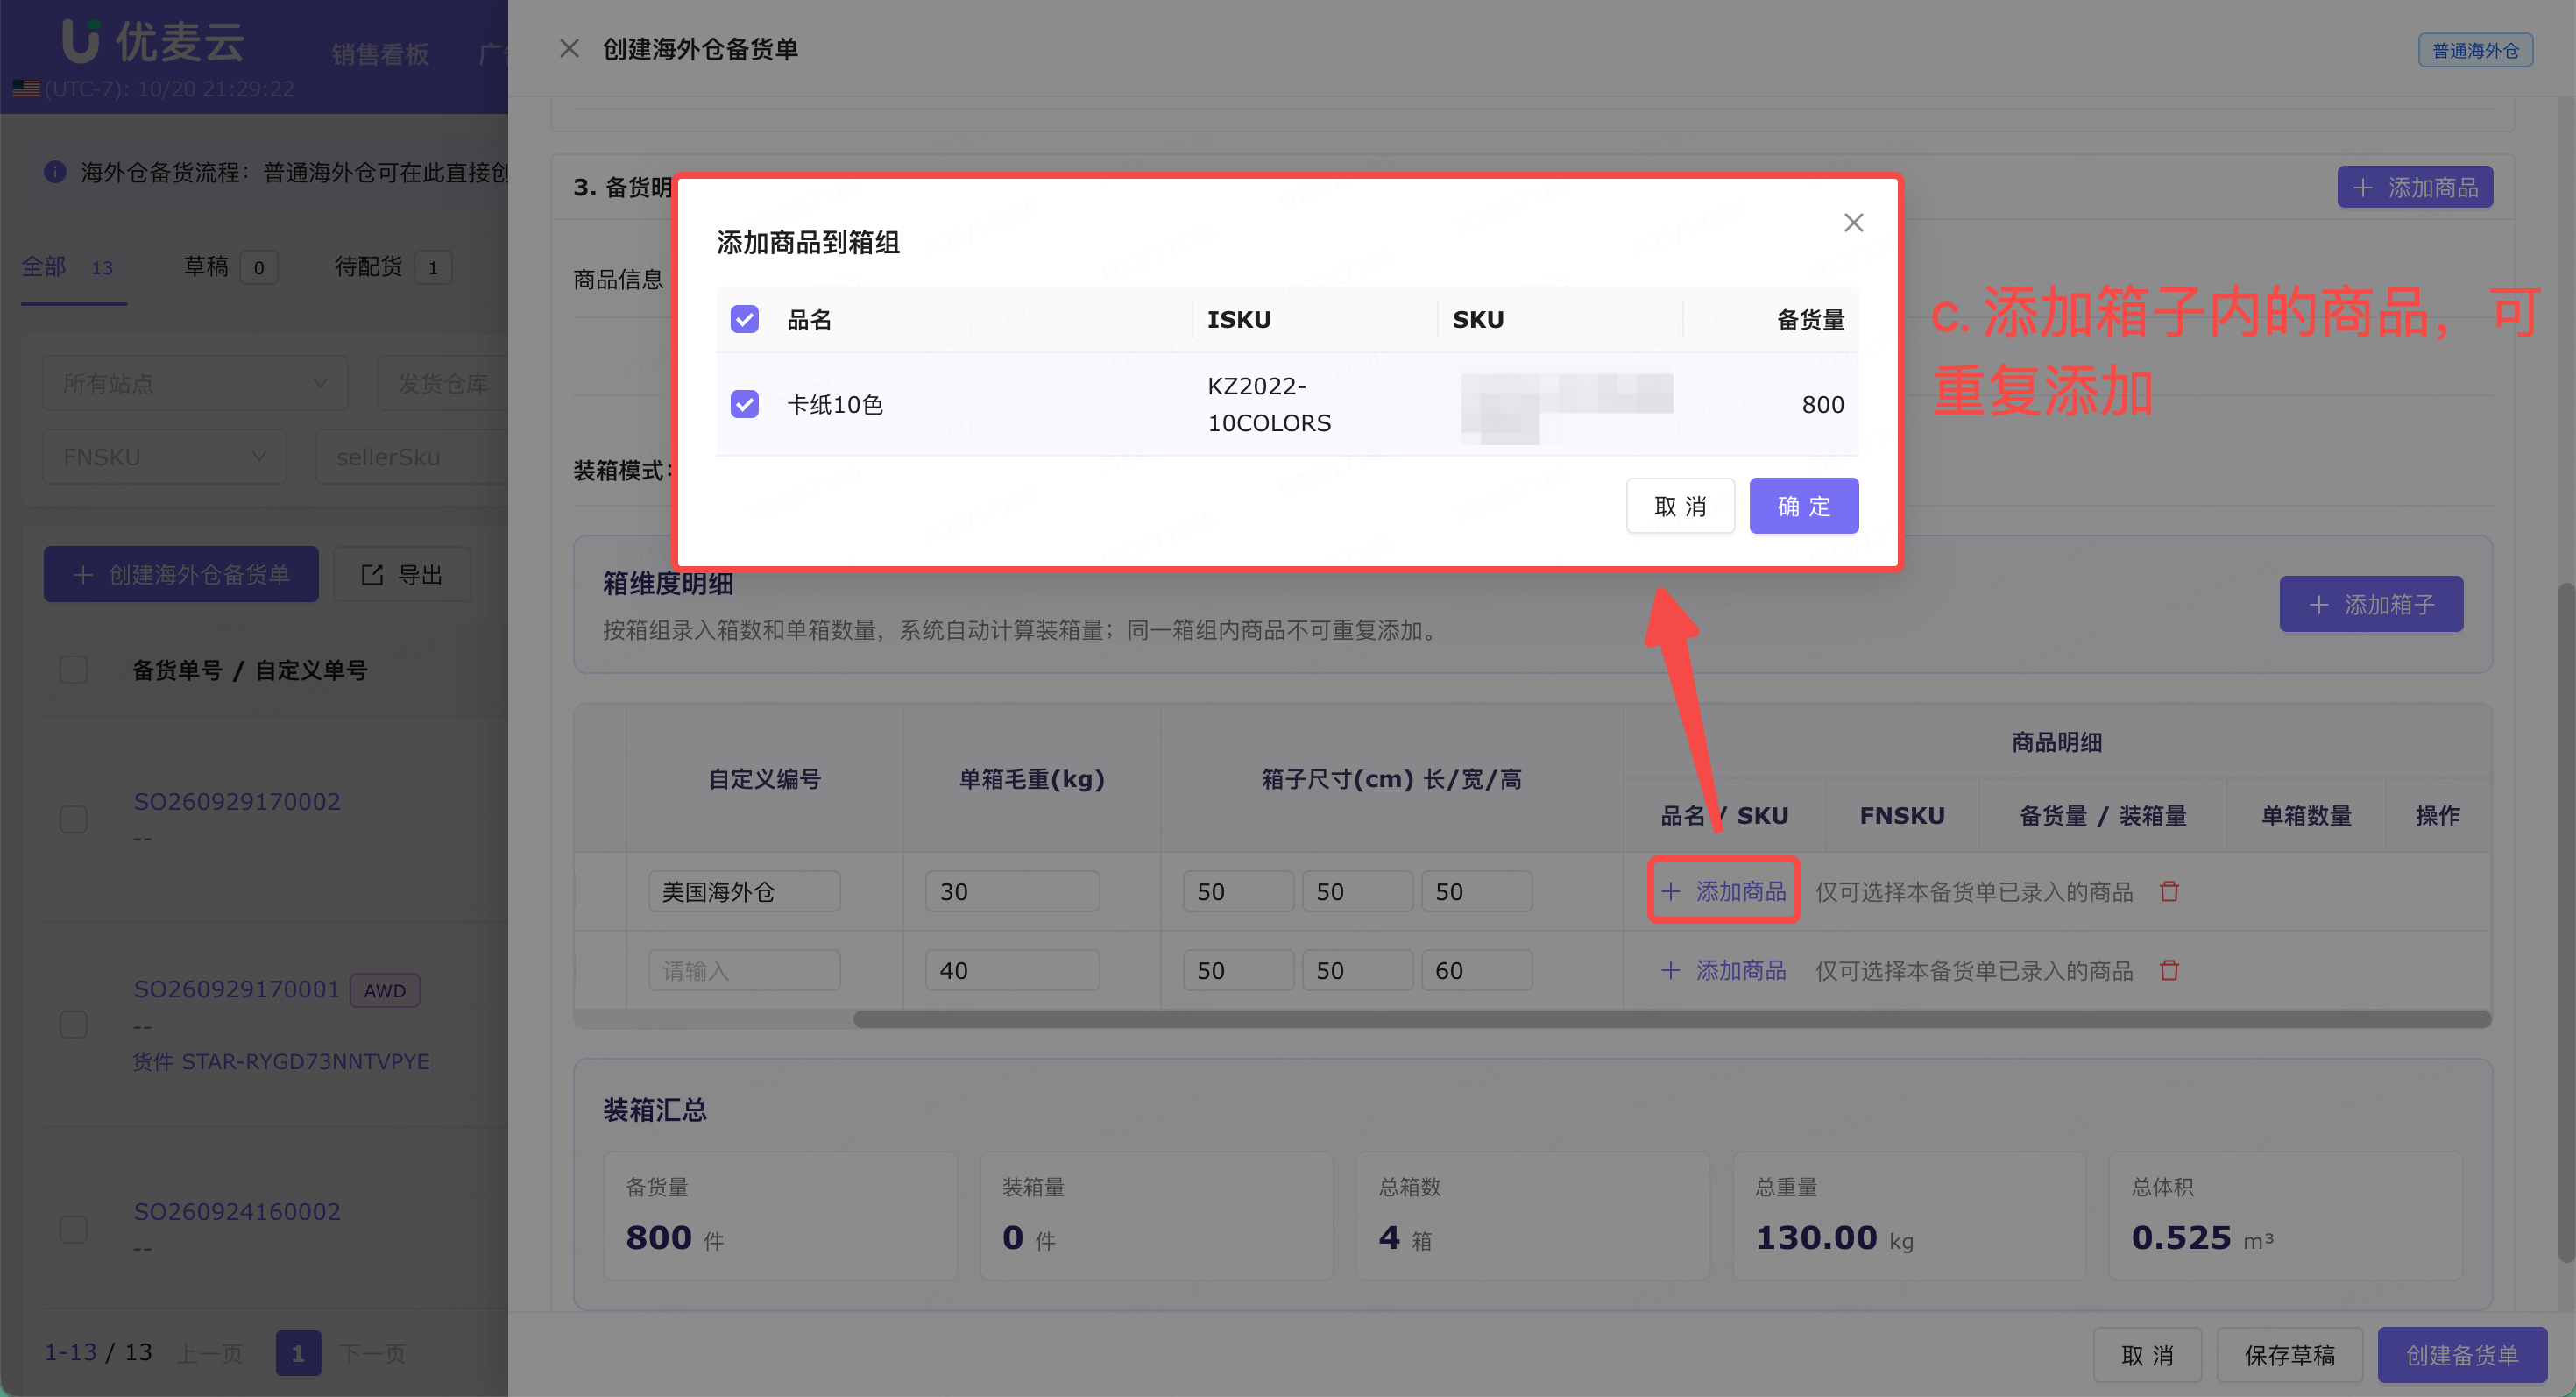Focus the empty 请输入 custom number field

(x=743, y=970)
